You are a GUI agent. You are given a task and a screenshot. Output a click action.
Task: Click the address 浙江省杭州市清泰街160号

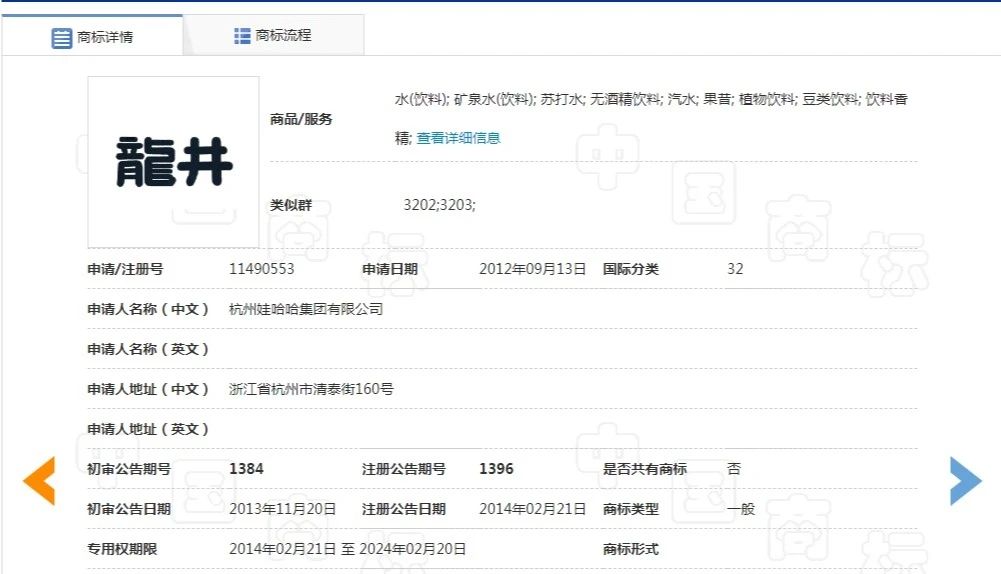[311, 389]
